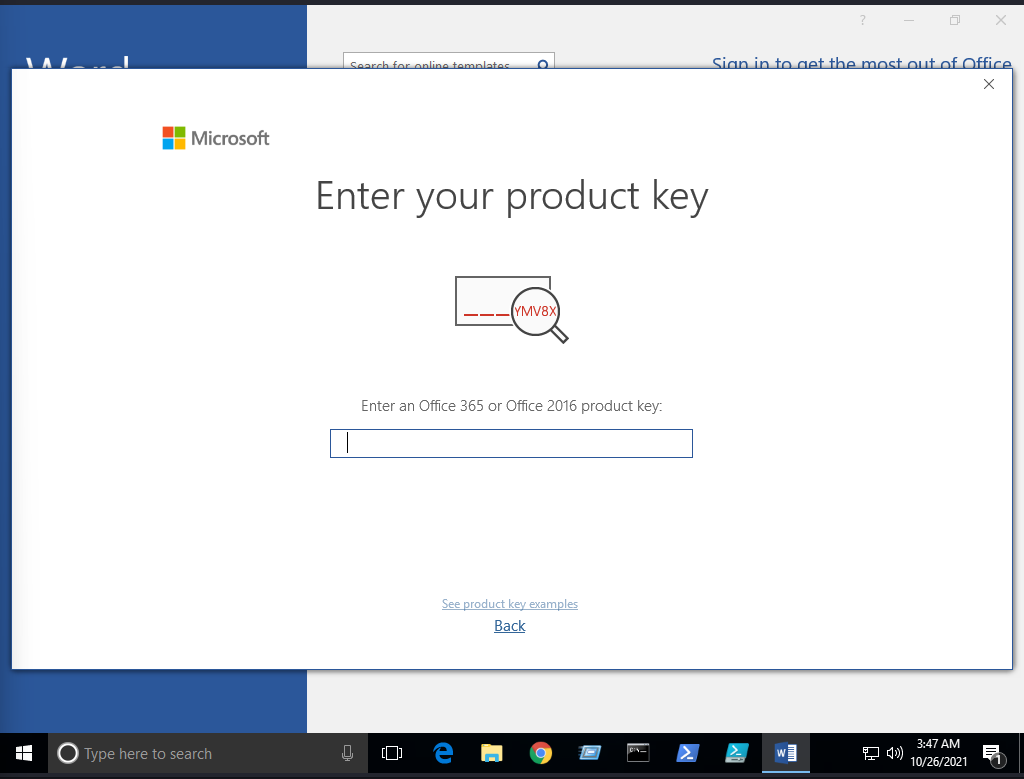The height and width of the screenshot is (779, 1024).
Task: Close the Enter your product key dialog
Action: coord(989,84)
